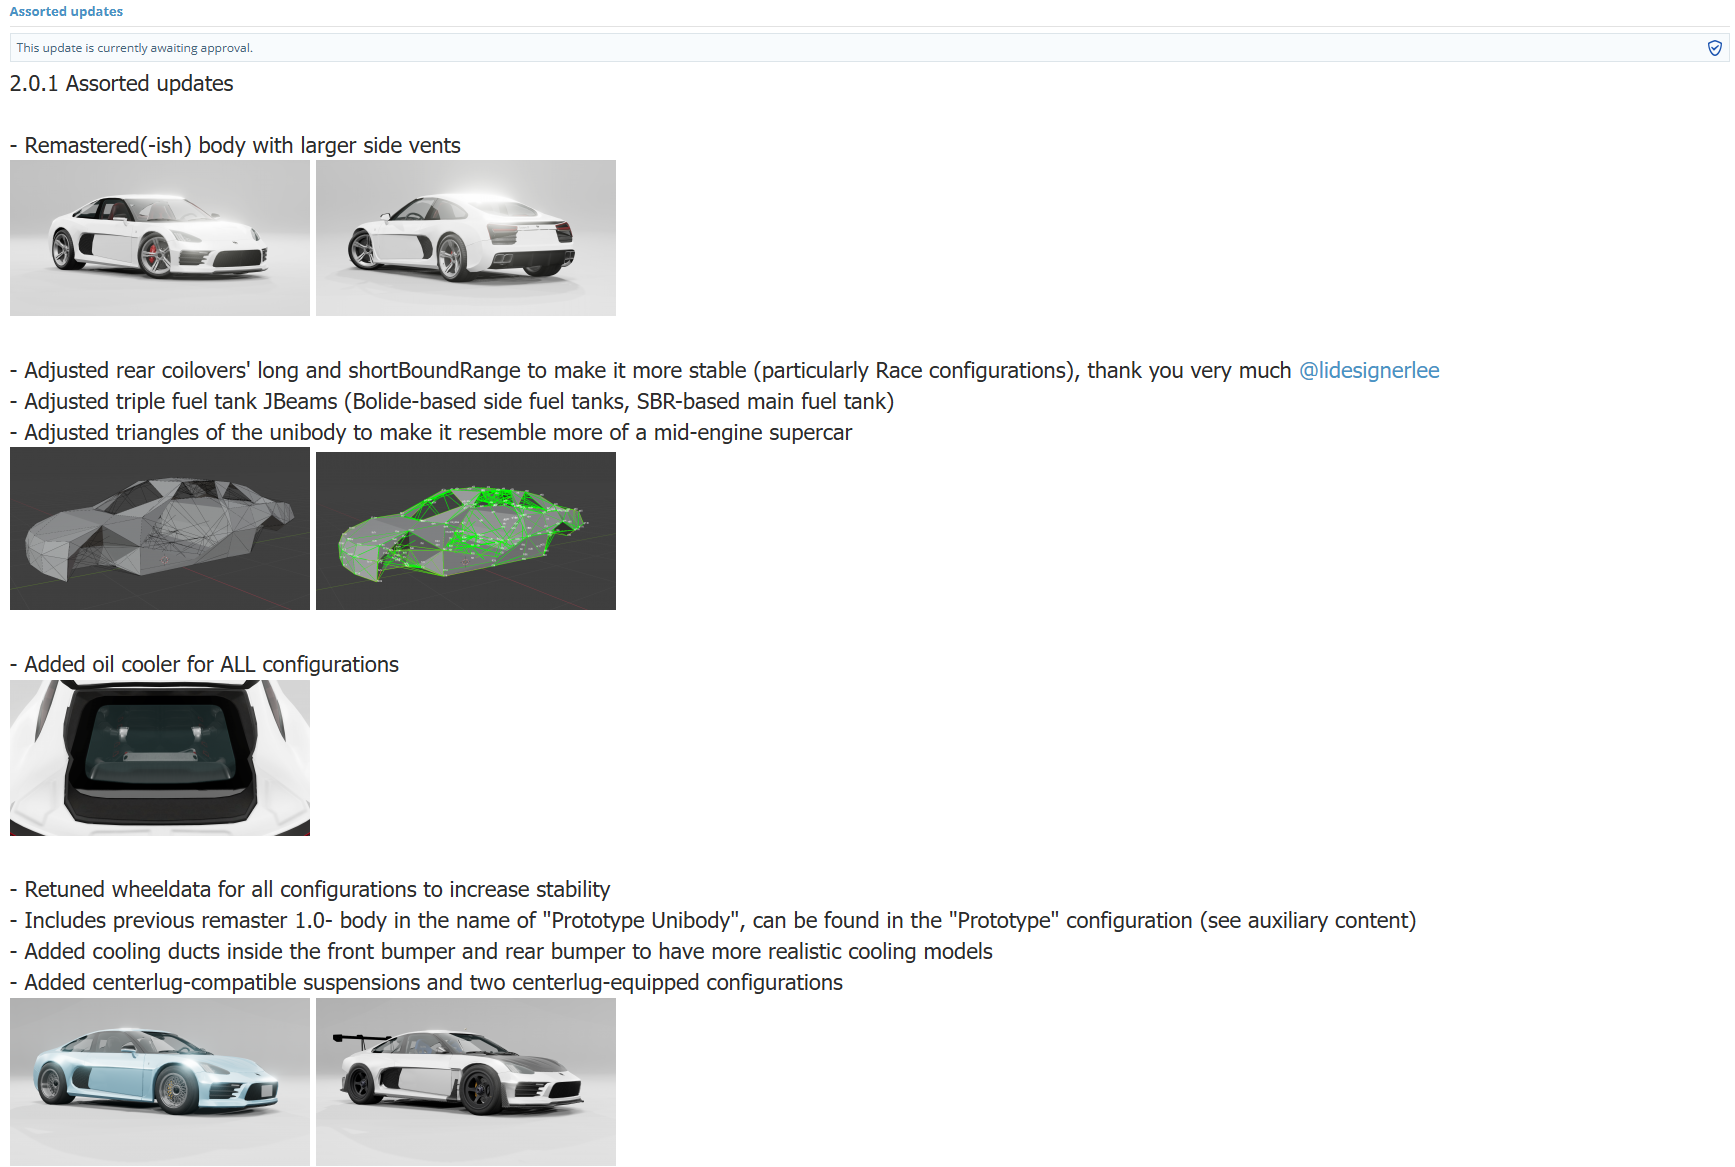Screen dimensions: 1735x1167
Task: Open white car rear view thumbnail
Action: (x=466, y=238)
